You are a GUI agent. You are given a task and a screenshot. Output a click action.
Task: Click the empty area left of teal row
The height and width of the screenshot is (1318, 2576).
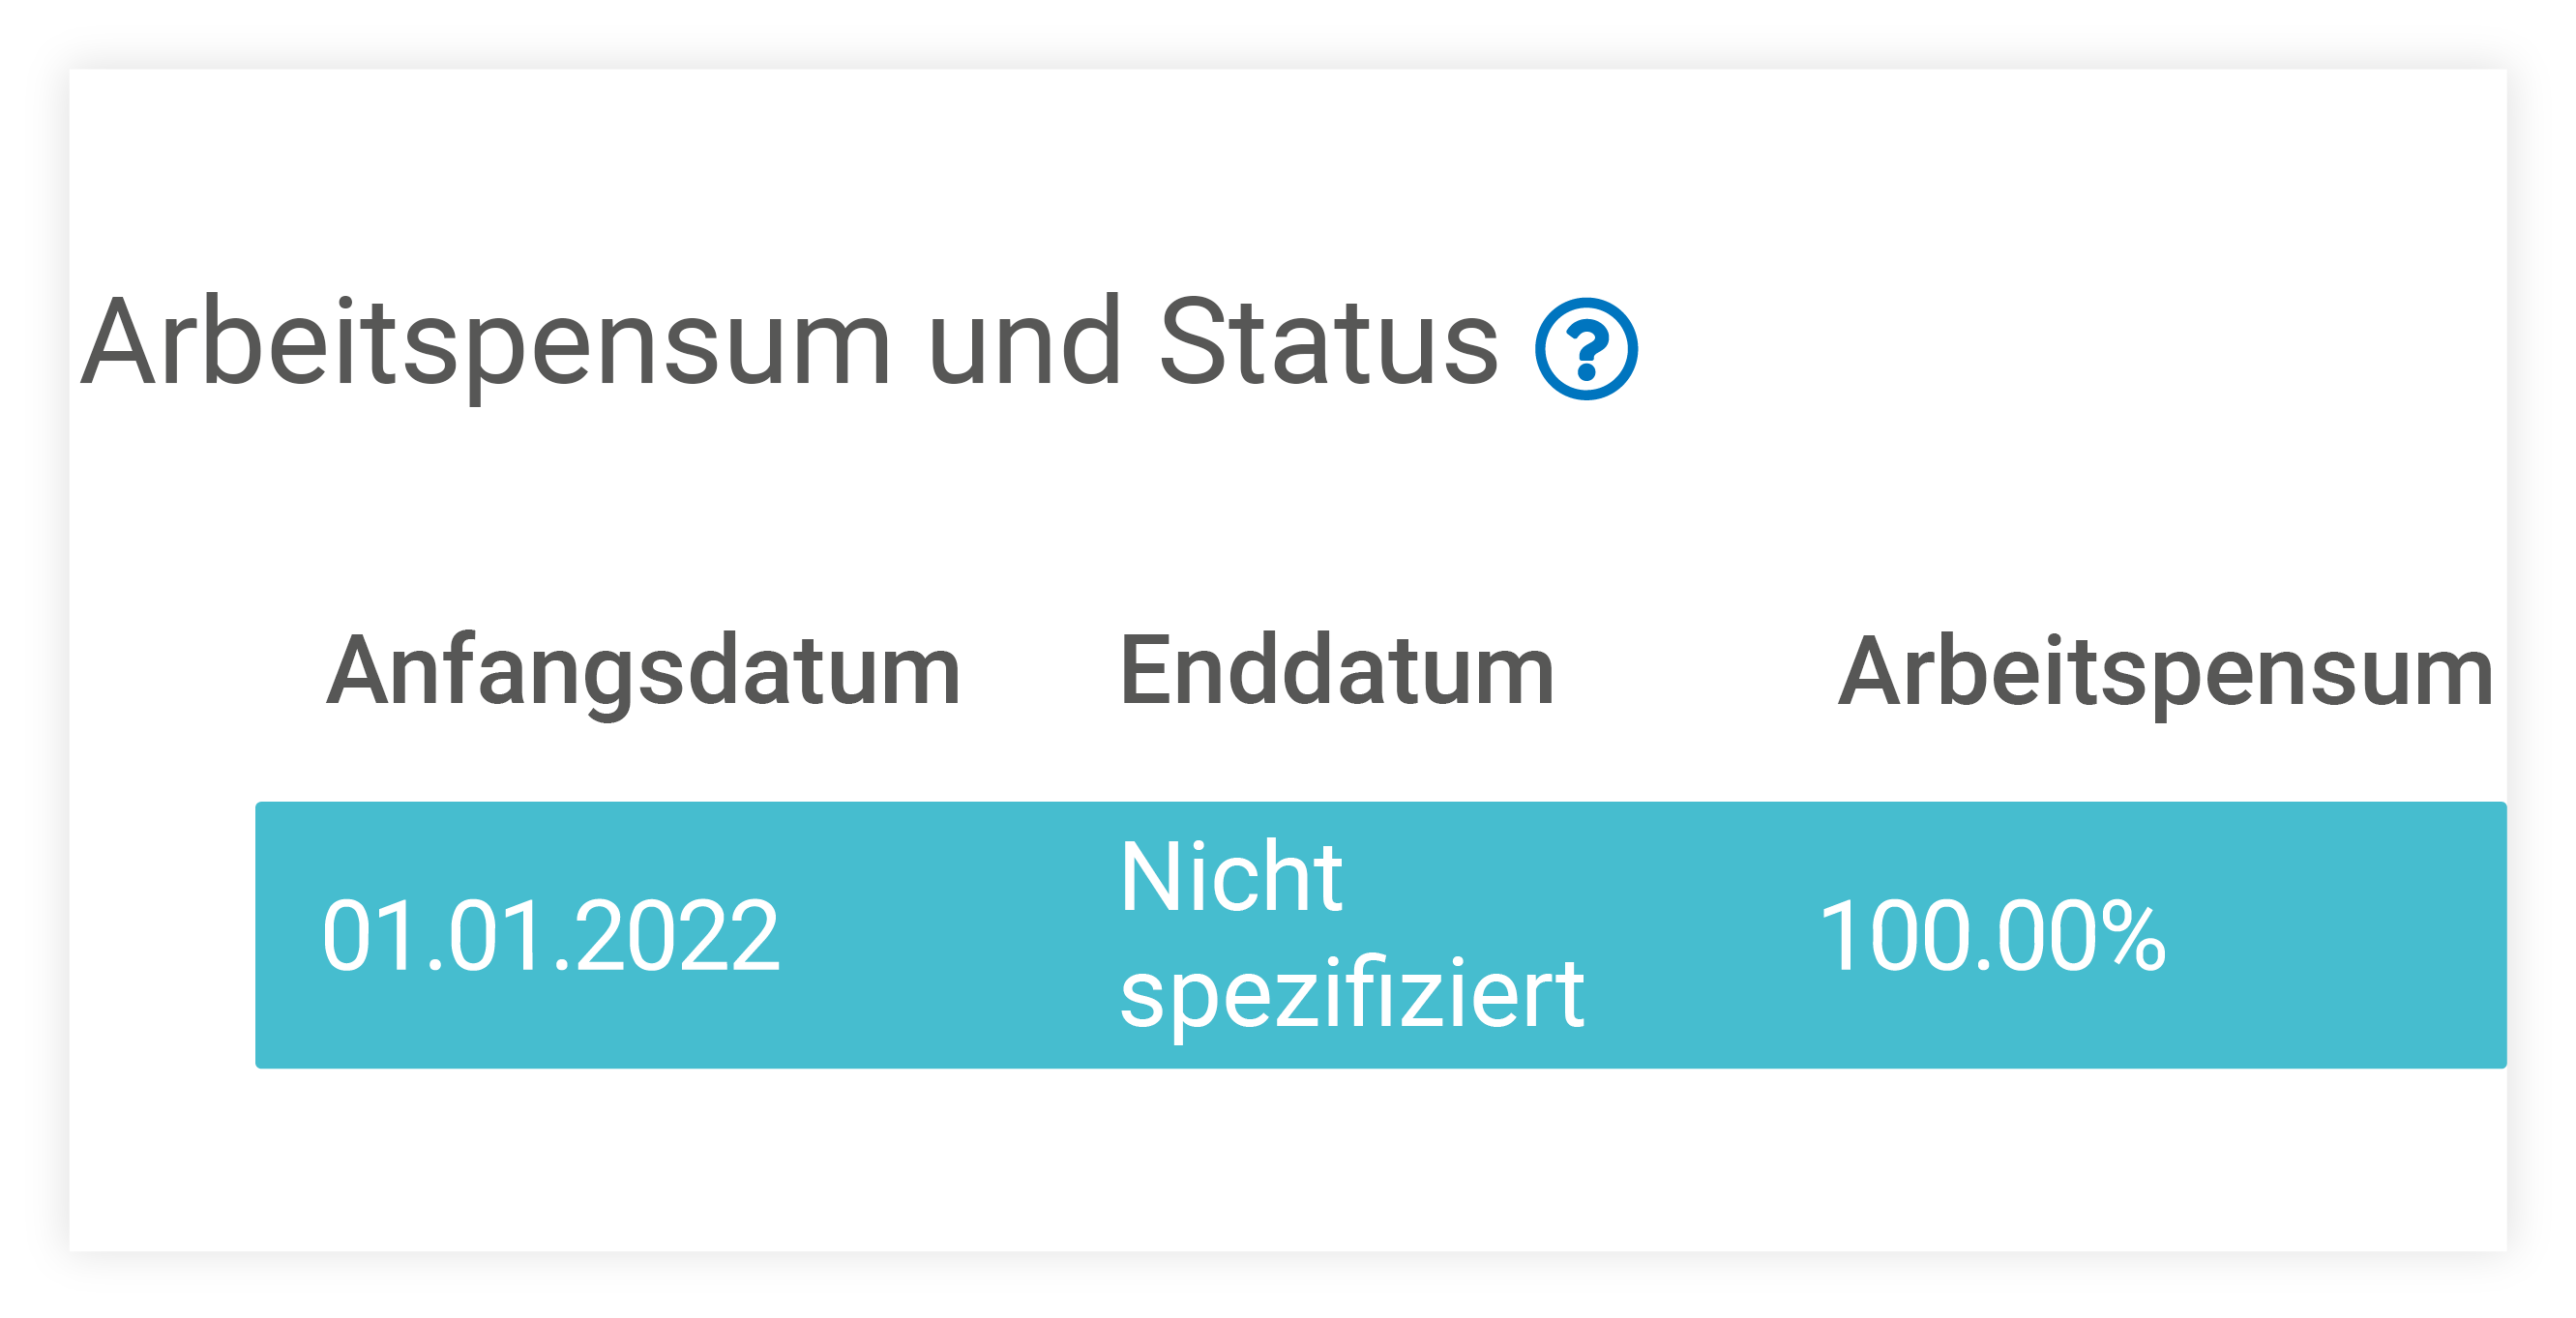pos(162,935)
